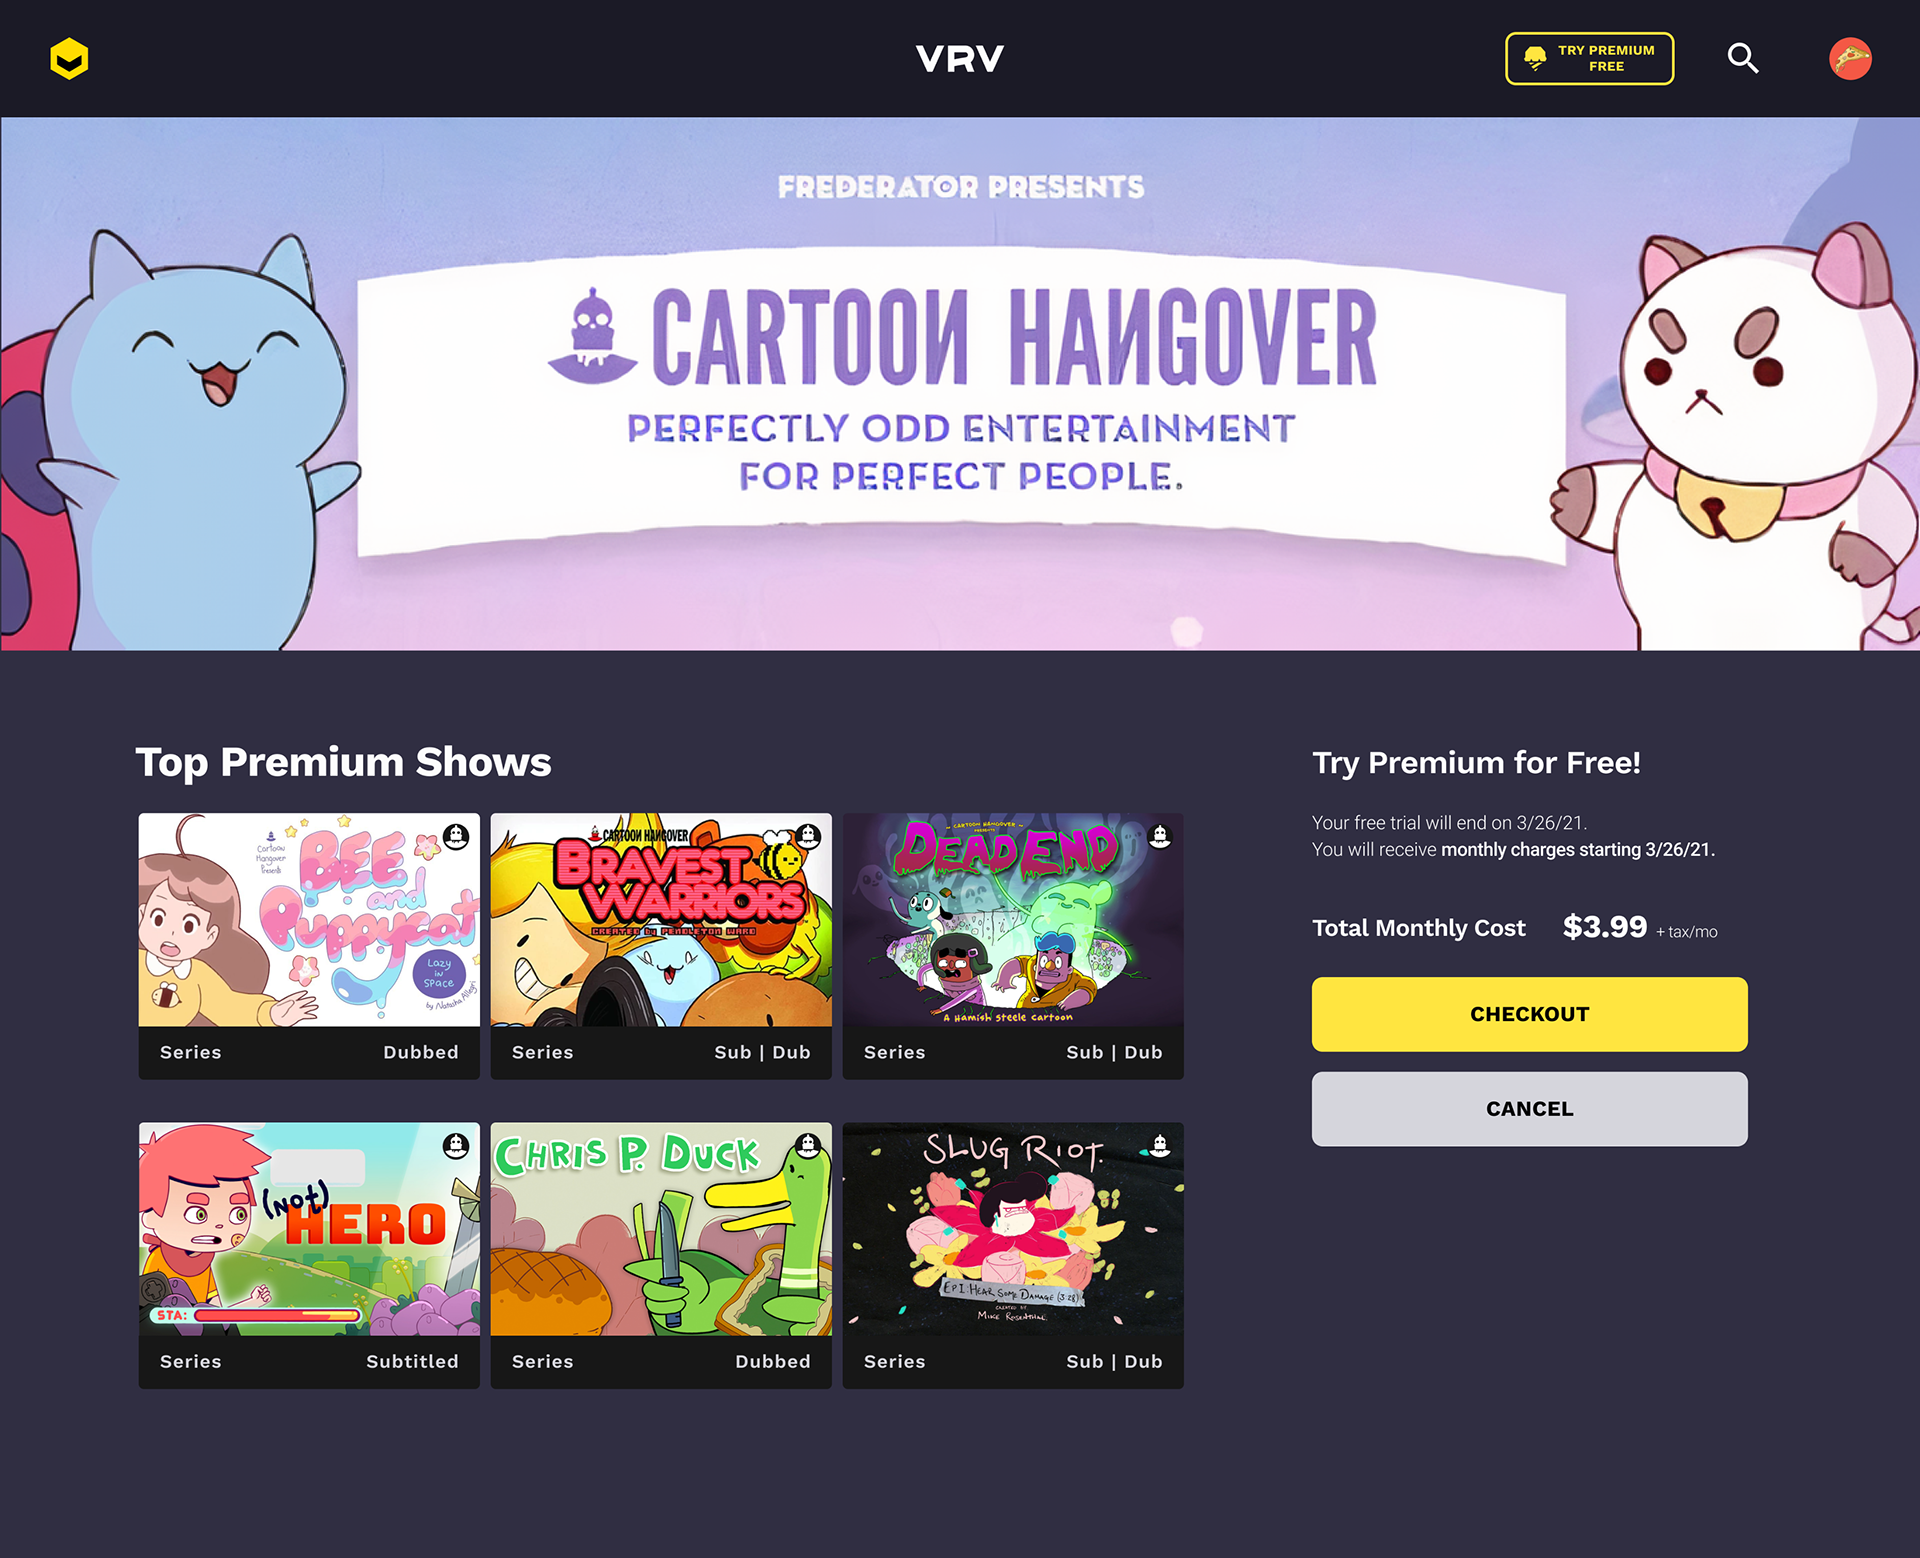1920x1558 pixels.
Task: Click the channel badge on Slug Riot thumbnail
Action: coord(1160,1146)
